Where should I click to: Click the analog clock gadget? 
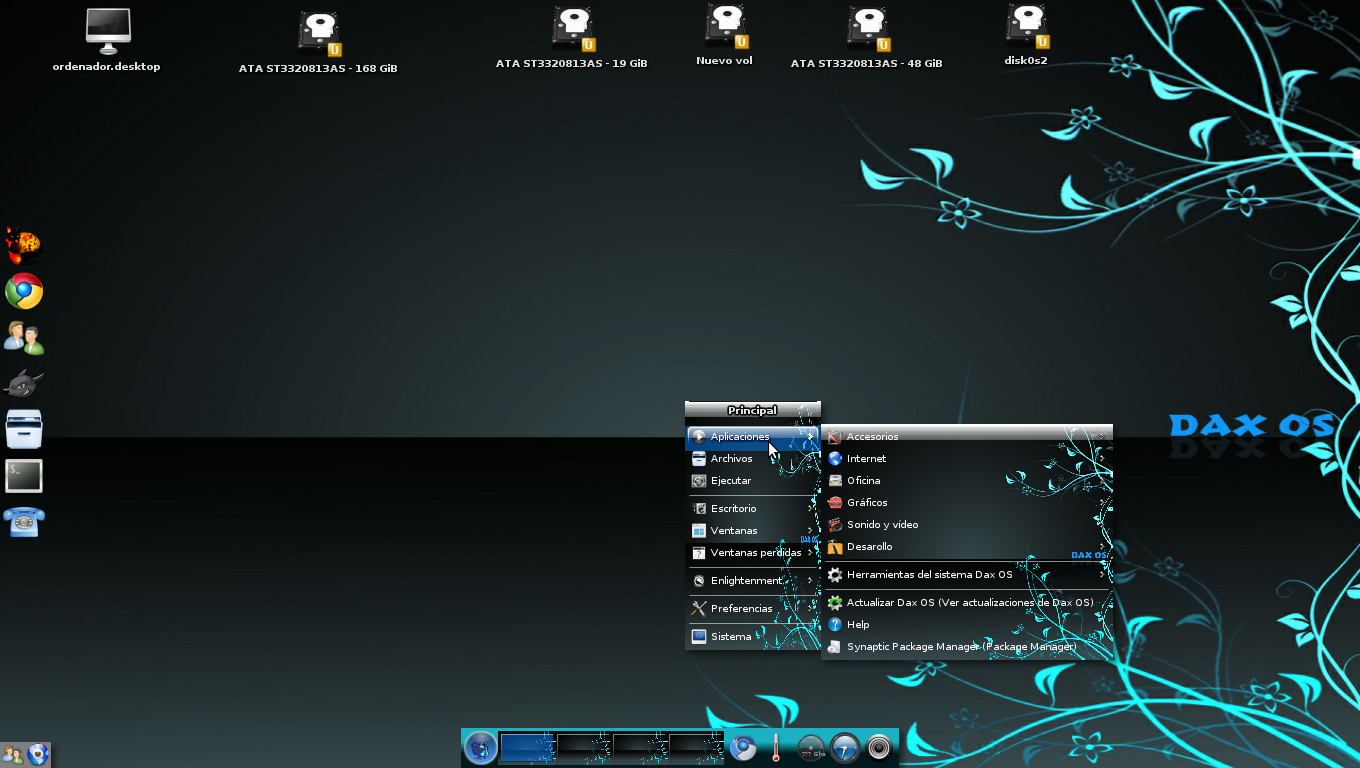(845, 747)
